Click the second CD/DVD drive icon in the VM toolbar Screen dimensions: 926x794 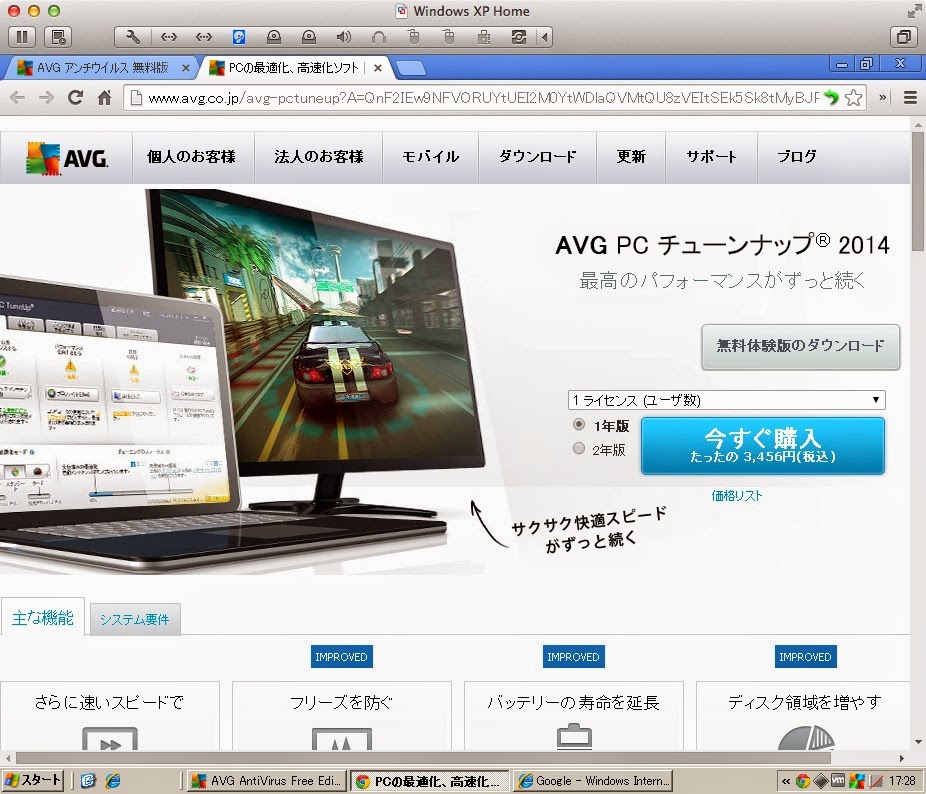pos(308,37)
